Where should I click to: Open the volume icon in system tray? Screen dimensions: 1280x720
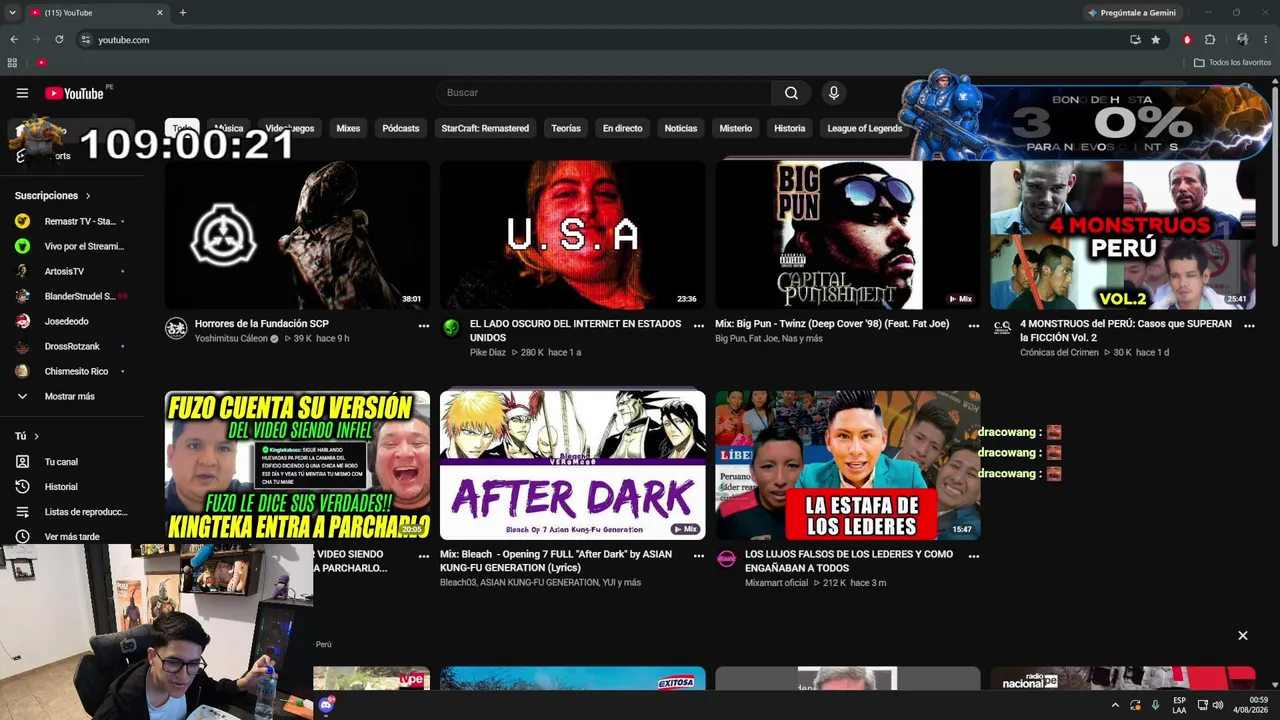pos(1217,705)
